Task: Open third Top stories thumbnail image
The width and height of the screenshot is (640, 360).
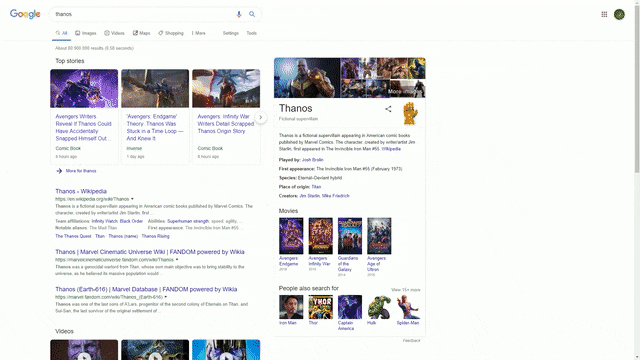Action: tap(226, 89)
